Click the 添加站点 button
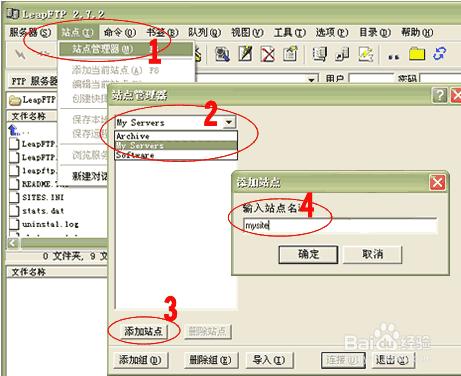This screenshot has width=461, height=376. (x=143, y=331)
